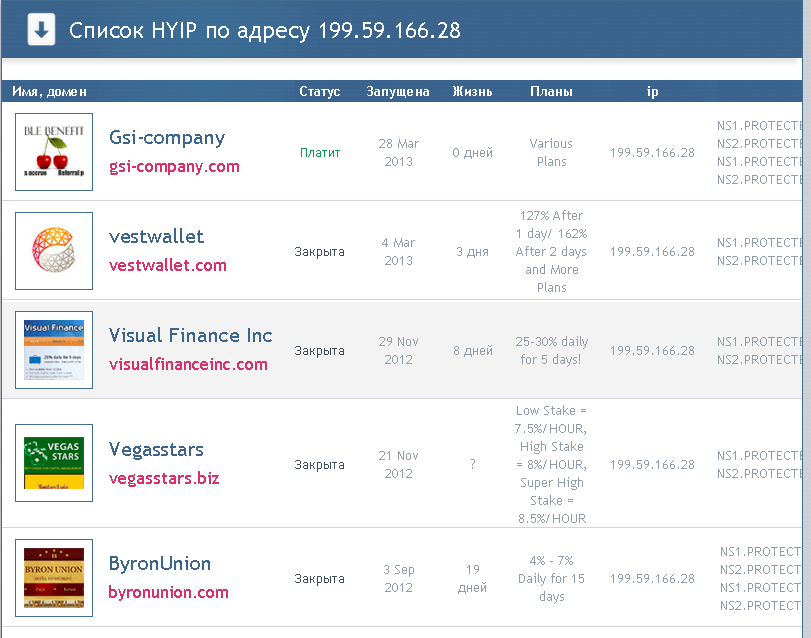
Task: Visit the vegasstars.biz domain link
Action: coord(164,478)
